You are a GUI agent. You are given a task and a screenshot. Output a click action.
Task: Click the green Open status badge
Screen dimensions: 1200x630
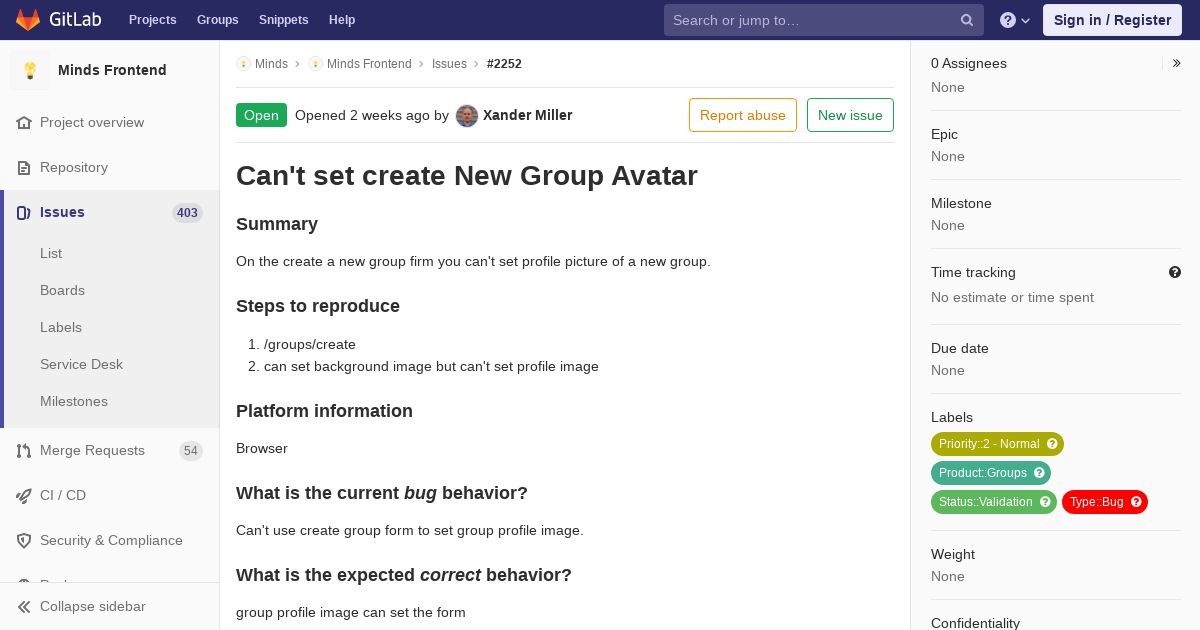[261, 115]
